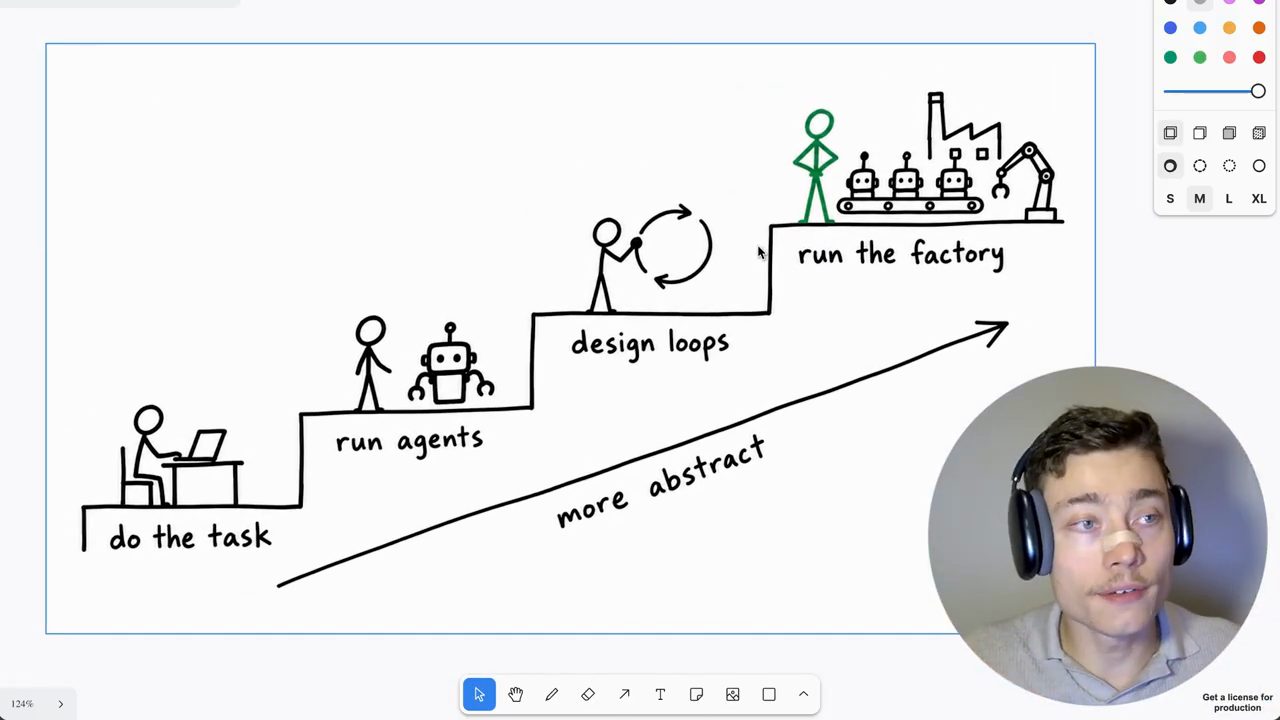This screenshot has width=1280, height=720.
Task: Choose the dashed stroke style
Action: coord(1200,166)
